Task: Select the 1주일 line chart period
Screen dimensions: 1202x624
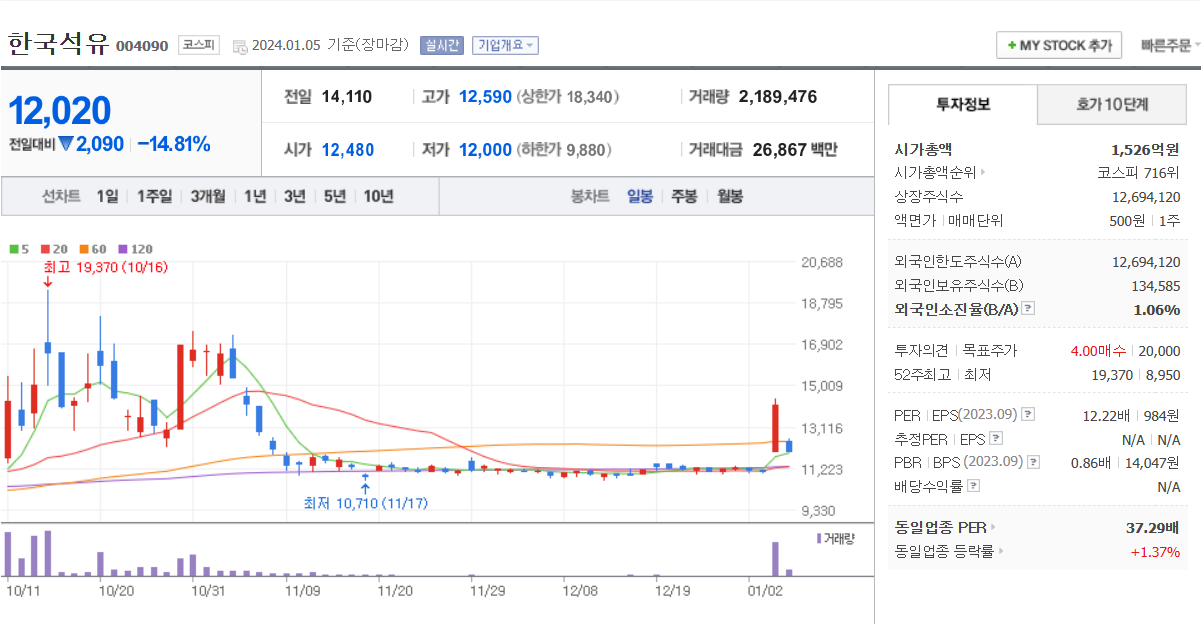Action: point(154,196)
